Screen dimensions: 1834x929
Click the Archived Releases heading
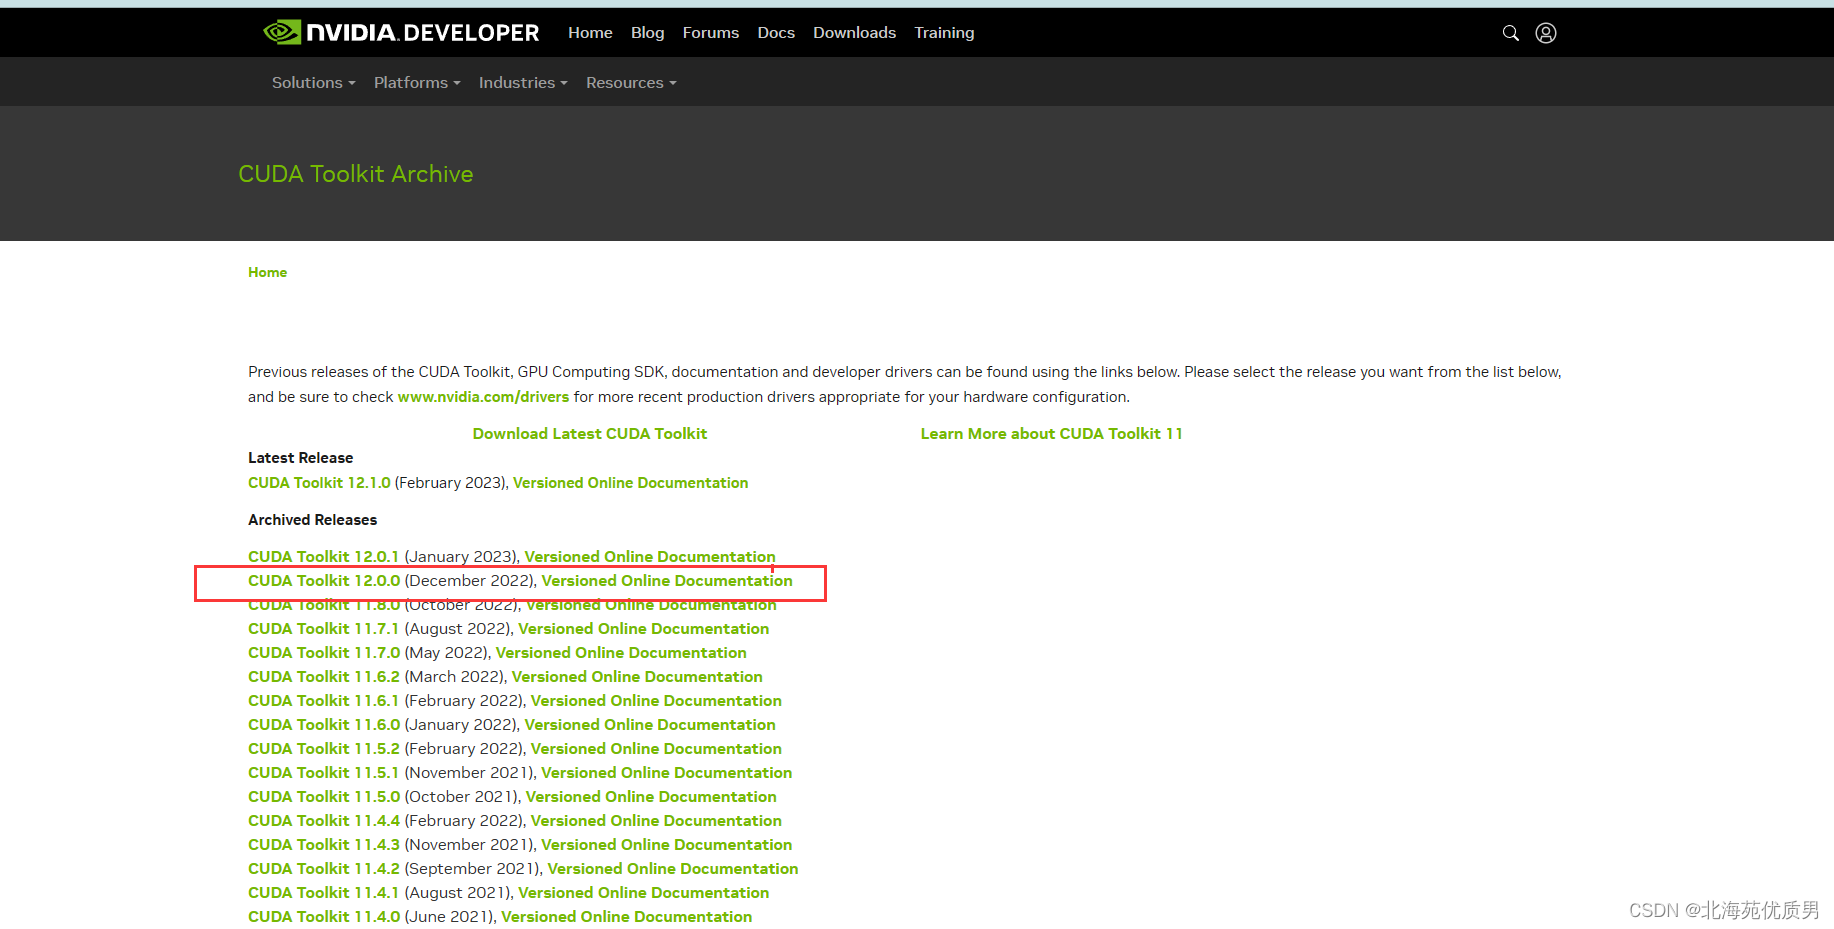click(312, 520)
